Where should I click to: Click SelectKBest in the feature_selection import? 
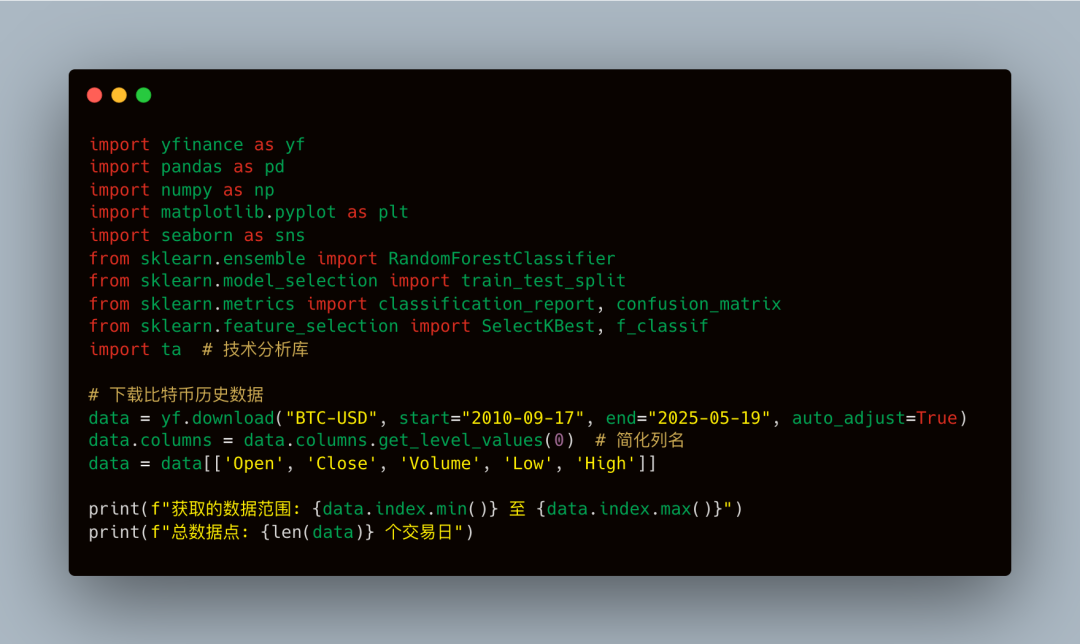coord(538,326)
